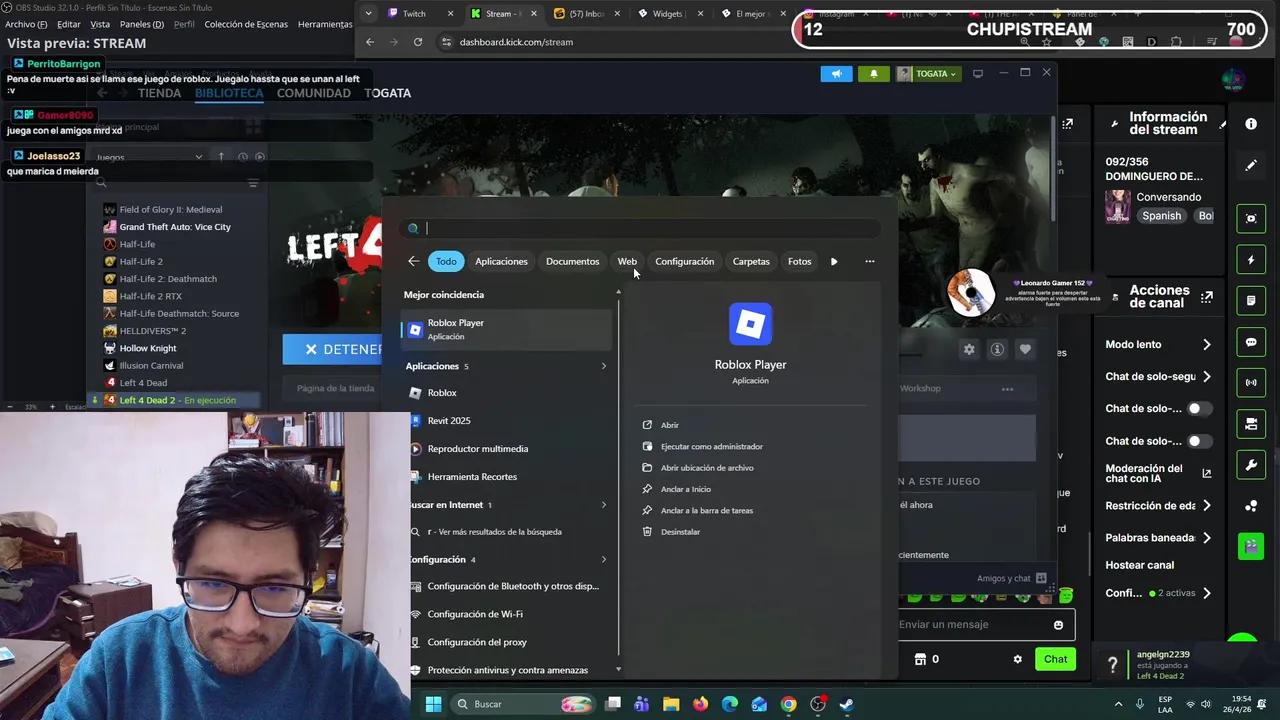The height and width of the screenshot is (720, 1280).
Task: Toggle second Chat de solo switch
Action: pyautogui.click(x=1199, y=441)
